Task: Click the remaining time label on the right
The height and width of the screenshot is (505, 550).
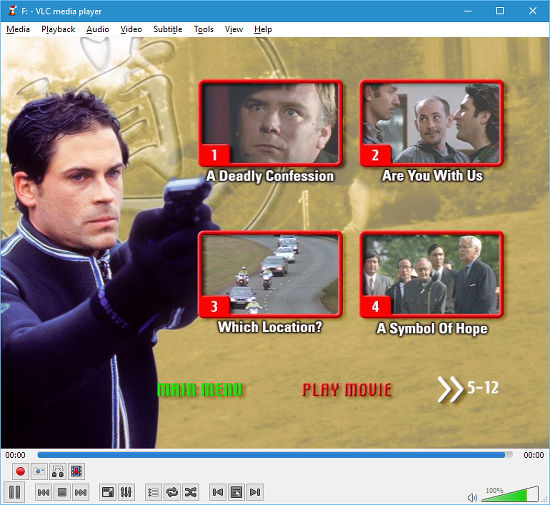Action: click(x=534, y=455)
